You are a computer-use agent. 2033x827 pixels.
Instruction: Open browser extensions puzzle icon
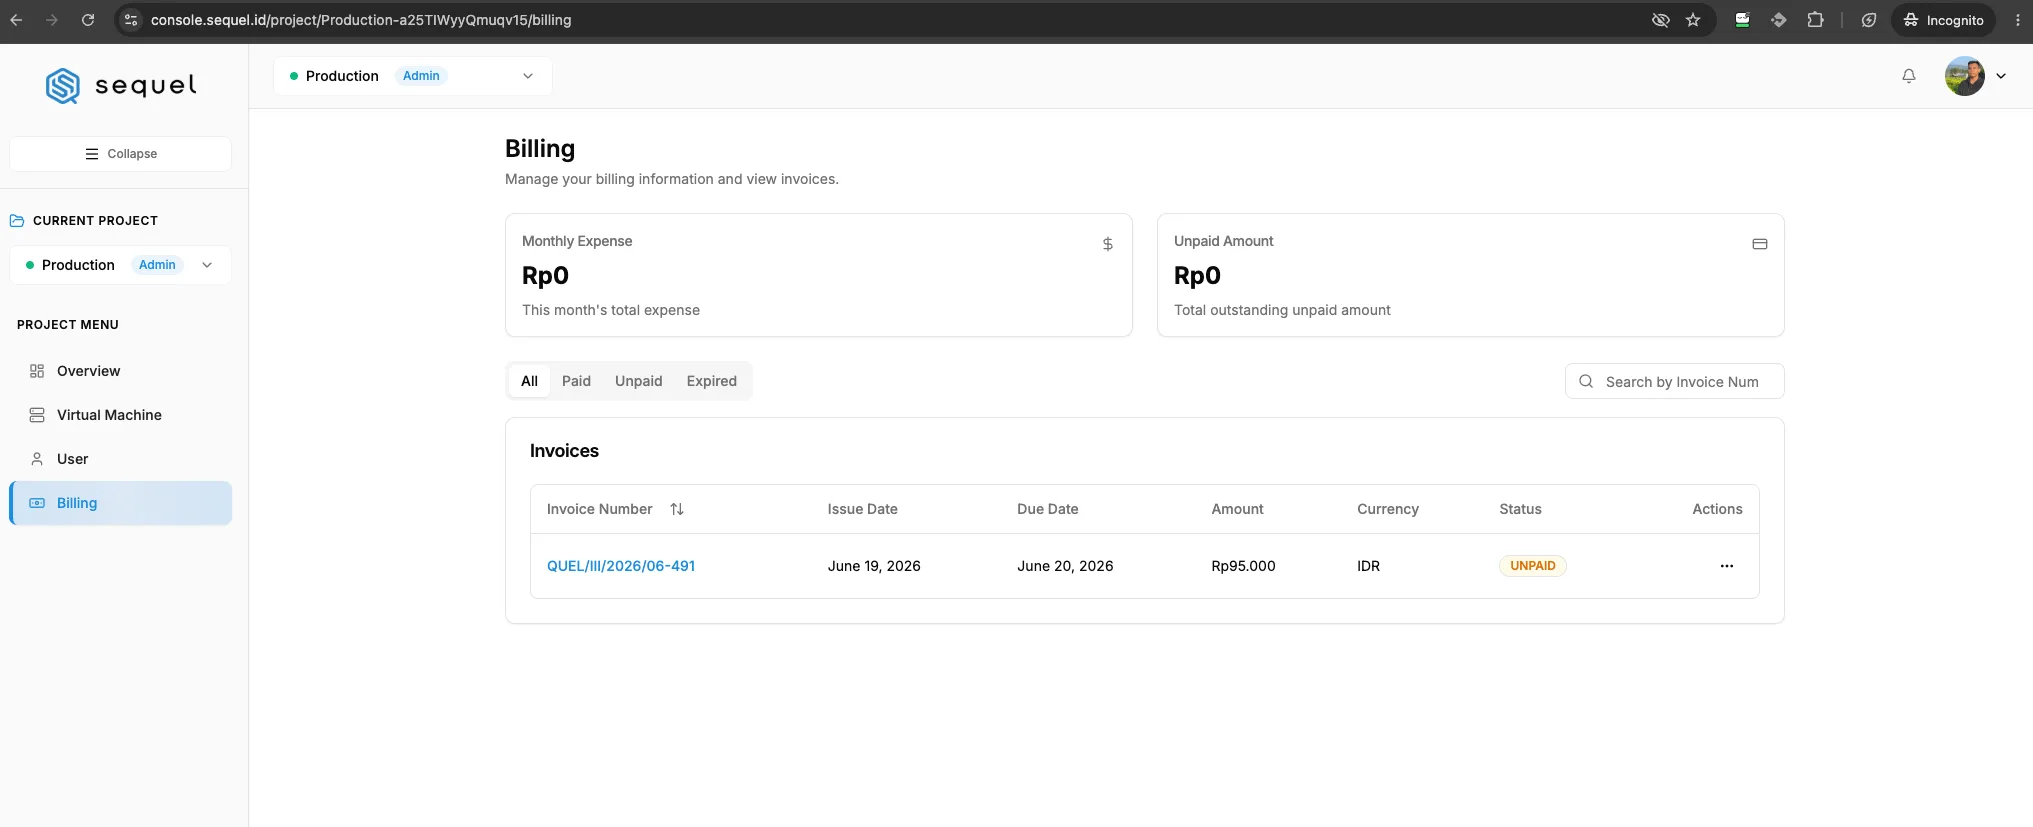[x=1815, y=20]
